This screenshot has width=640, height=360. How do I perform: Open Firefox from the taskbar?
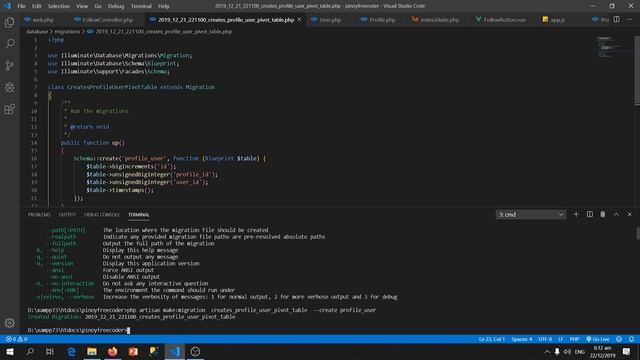[x=113, y=351]
